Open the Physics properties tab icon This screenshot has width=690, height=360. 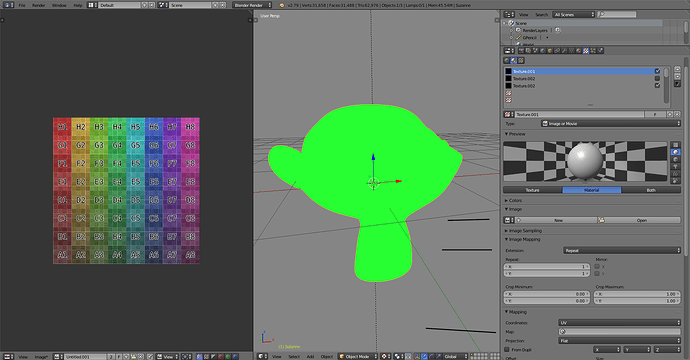click(600, 51)
